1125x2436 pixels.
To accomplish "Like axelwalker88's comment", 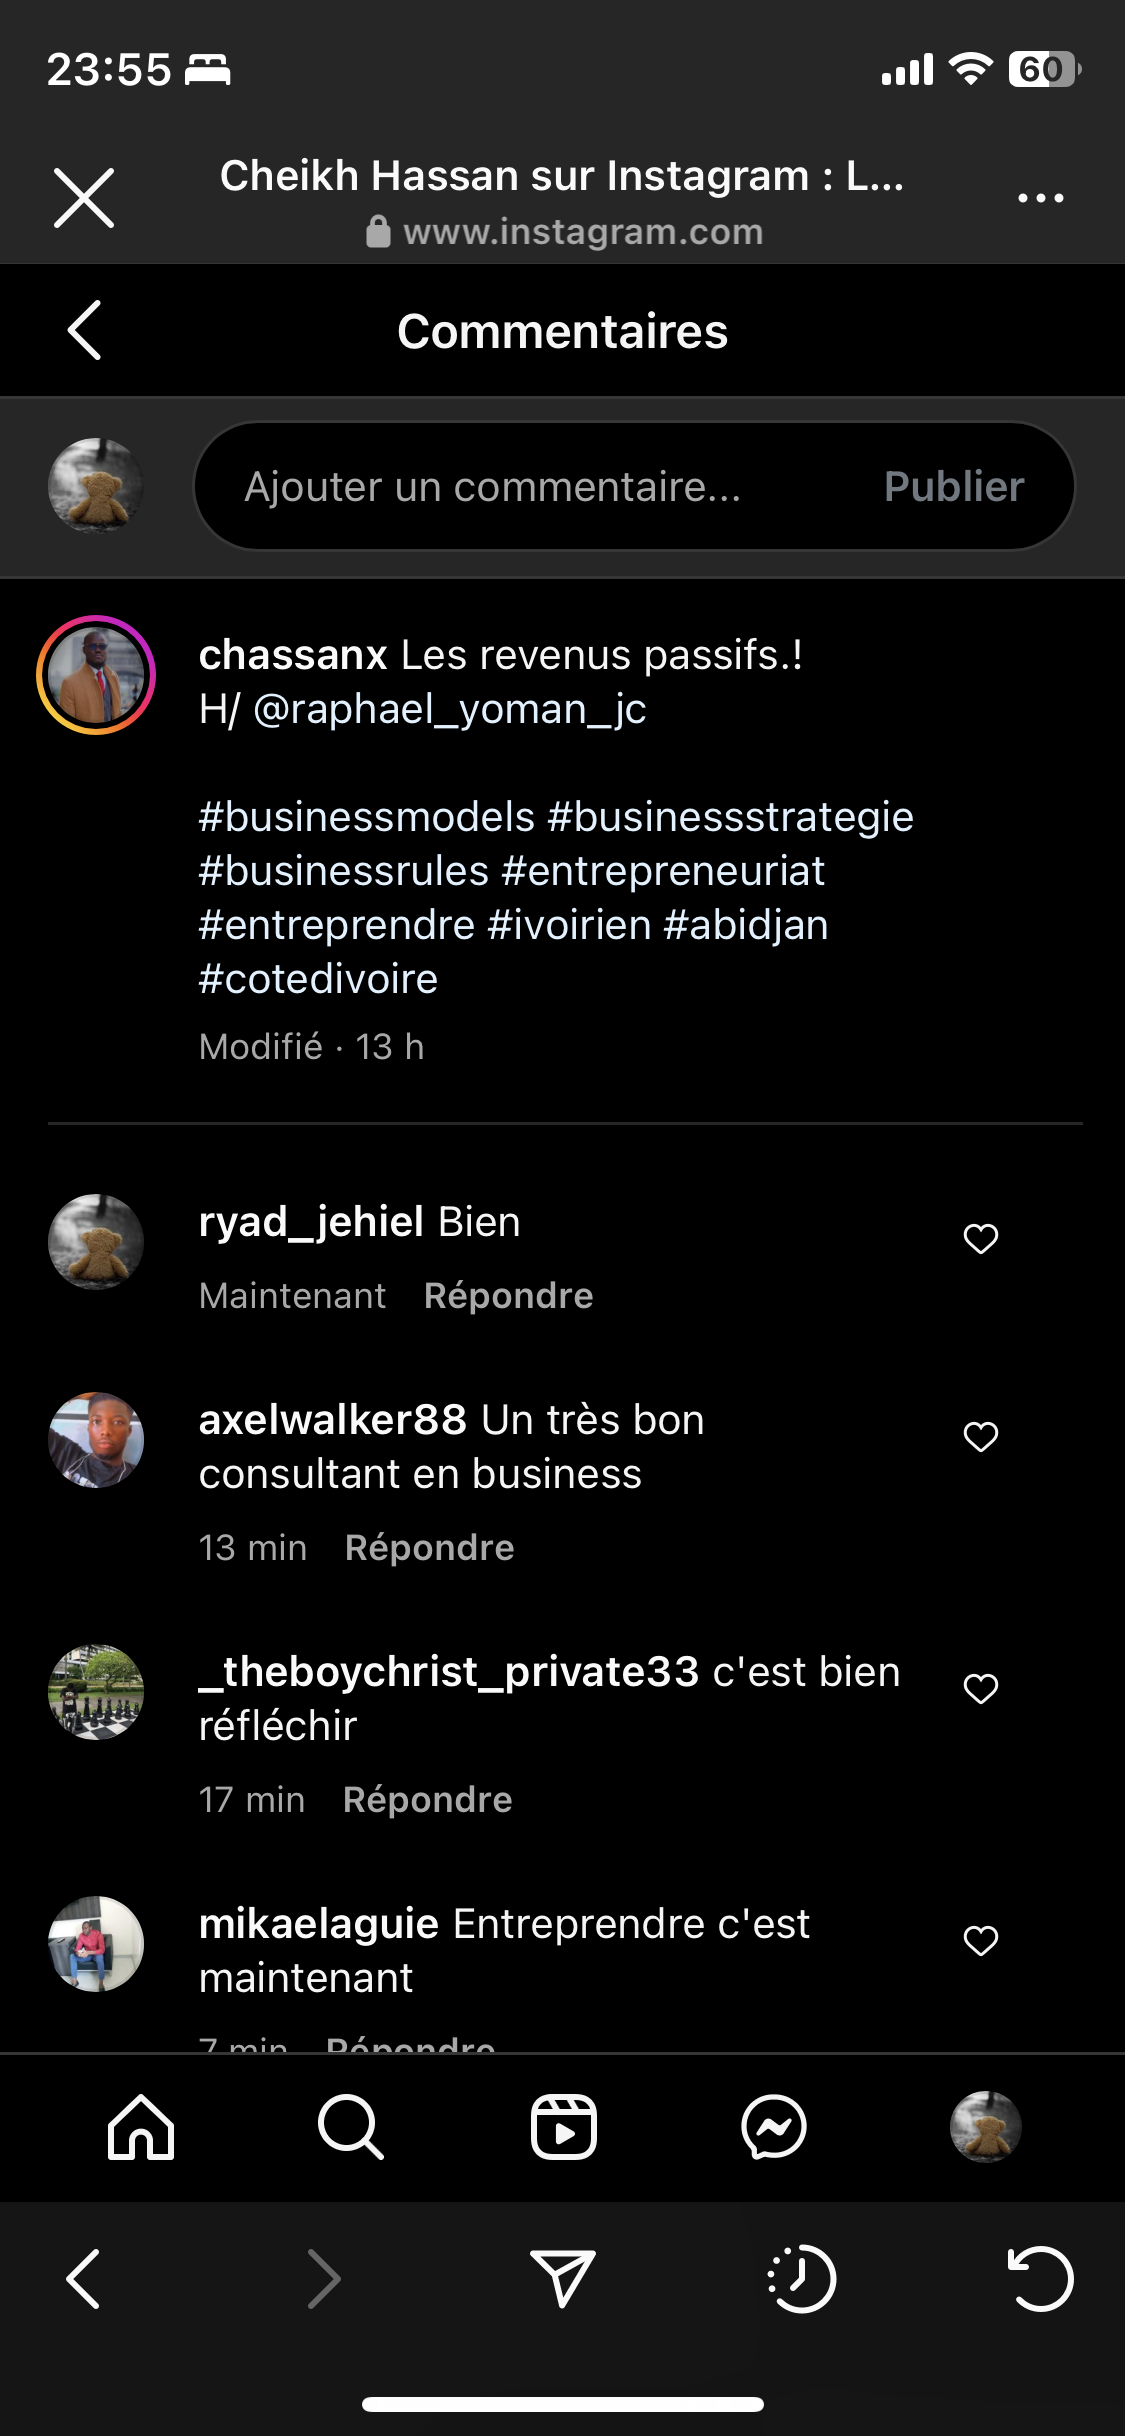I will click(x=980, y=1436).
